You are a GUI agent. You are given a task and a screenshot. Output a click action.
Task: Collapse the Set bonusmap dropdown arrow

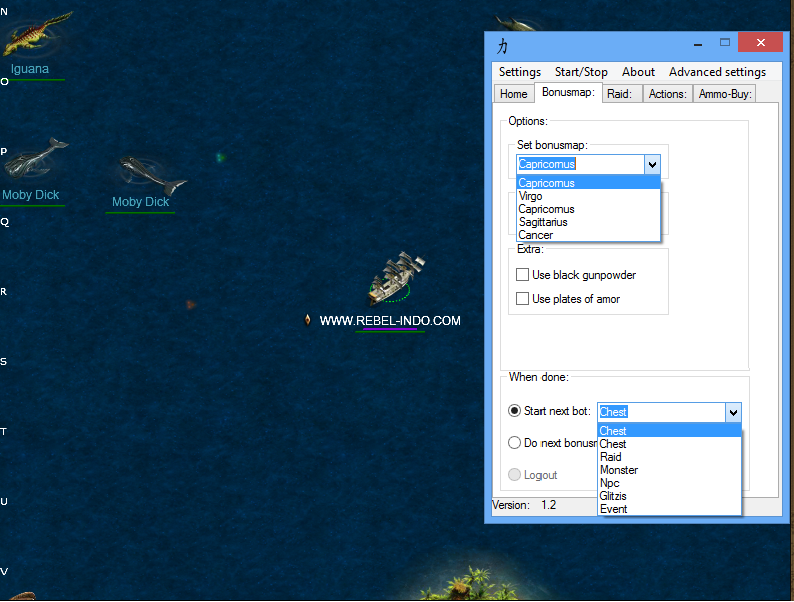(652, 164)
